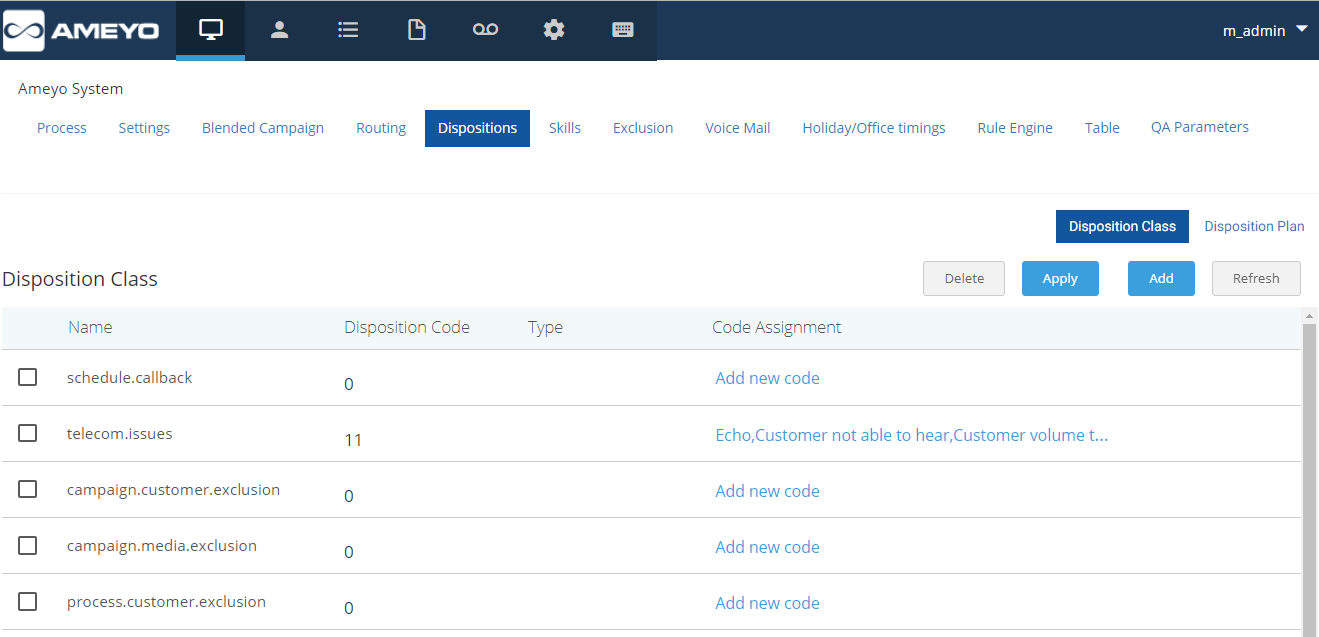Tick the telecom.issues checkbox

coord(28,433)
